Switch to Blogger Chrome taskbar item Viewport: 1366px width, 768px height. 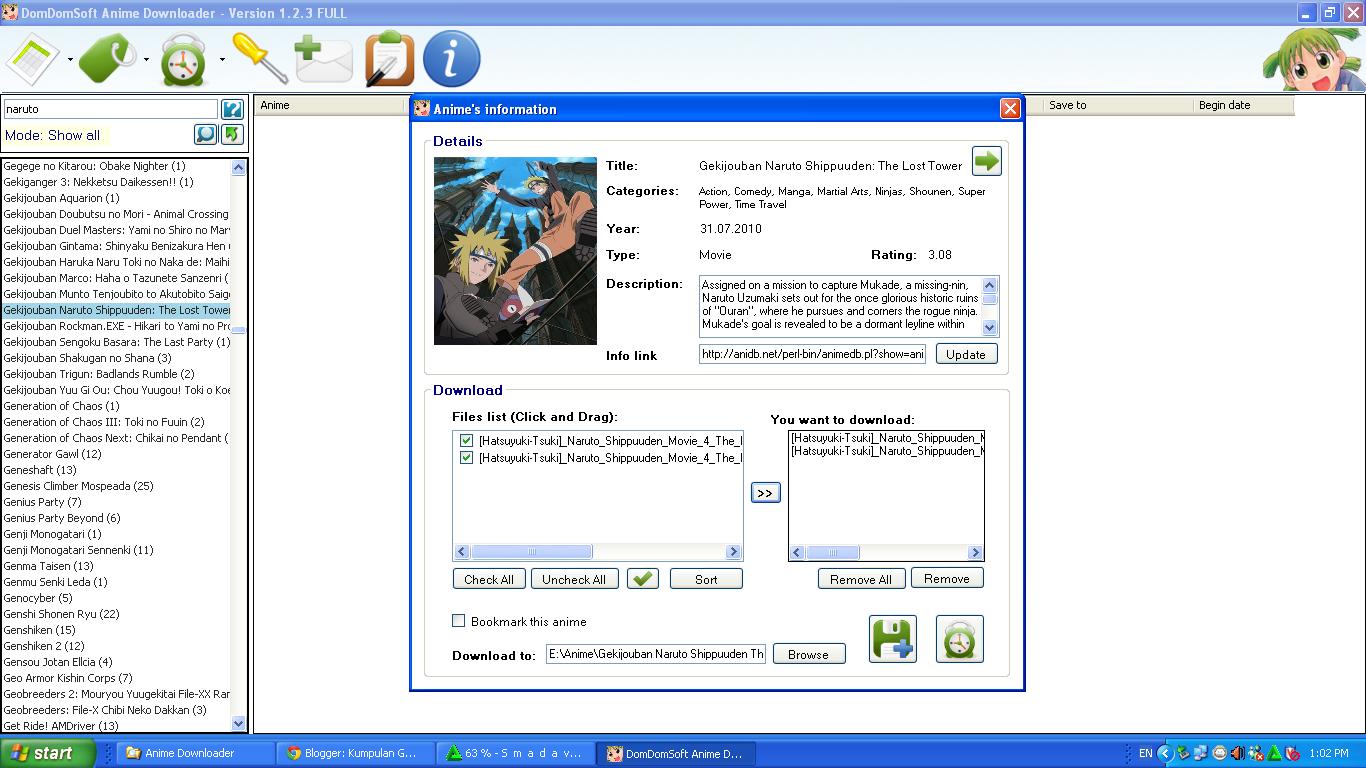[x=357, y=753]
